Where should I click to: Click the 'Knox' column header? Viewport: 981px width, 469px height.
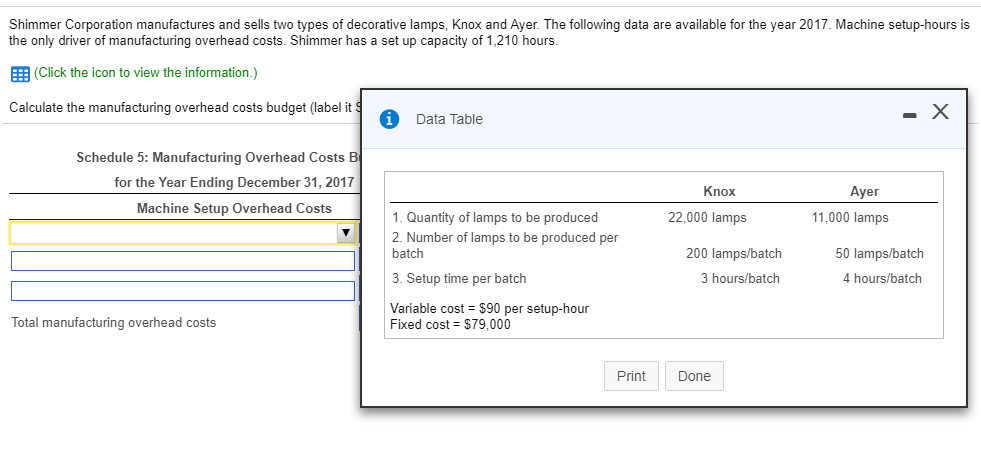719,191
